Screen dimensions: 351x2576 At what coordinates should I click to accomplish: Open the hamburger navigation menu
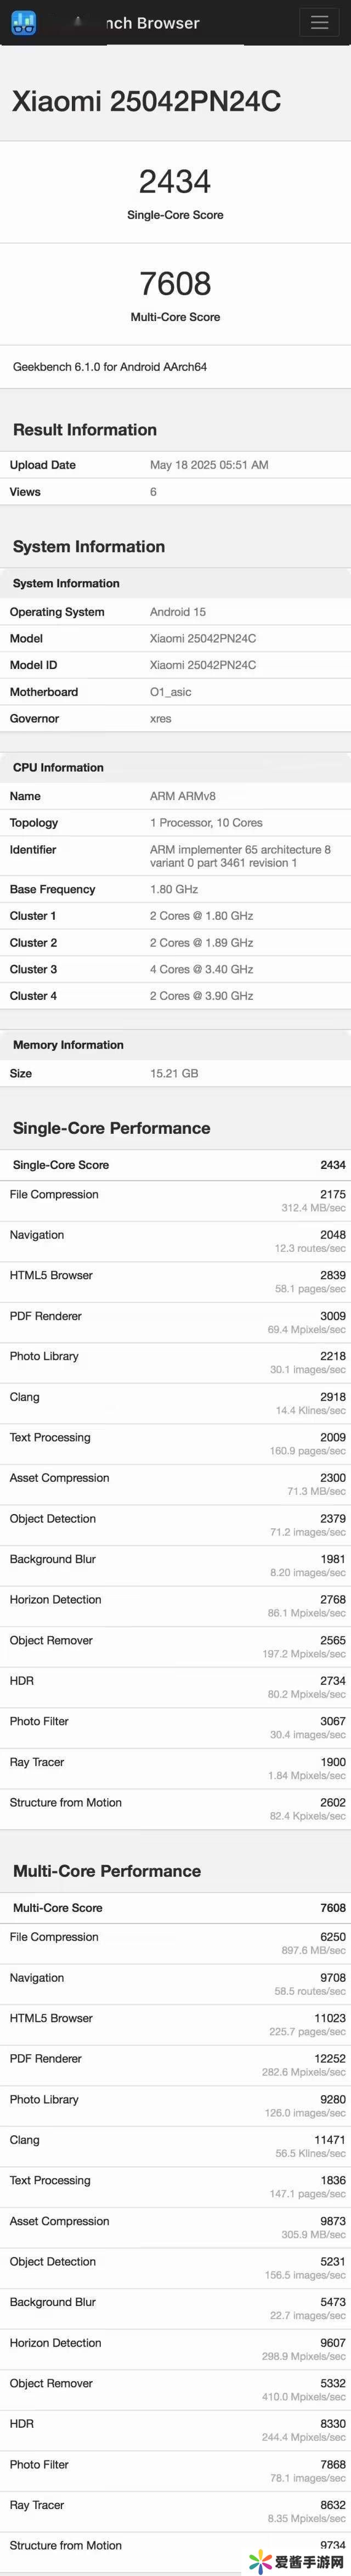(x=319, y=22)
